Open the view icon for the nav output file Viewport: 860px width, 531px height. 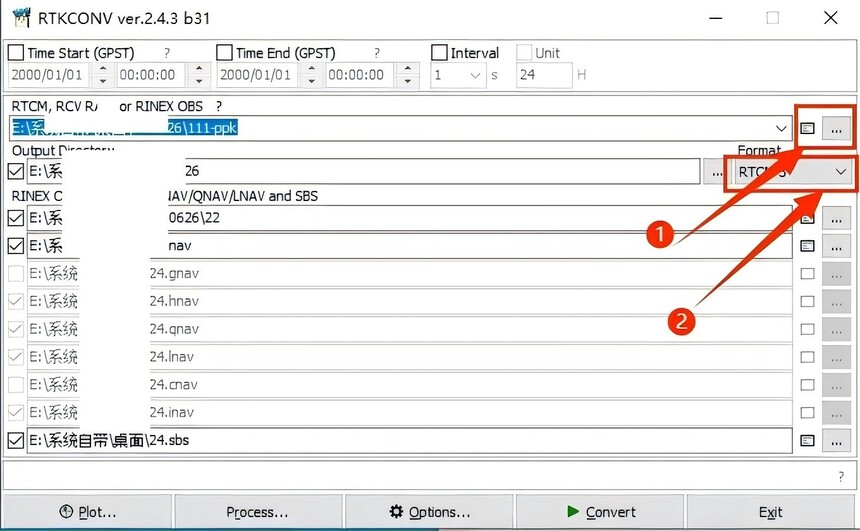tap(807, 246)
